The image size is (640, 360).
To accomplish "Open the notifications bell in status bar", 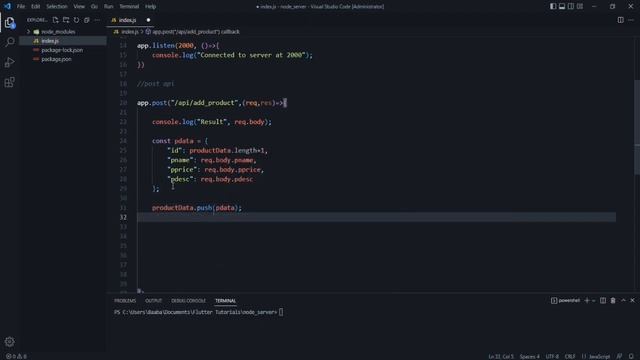I will (x=631, y=356).
